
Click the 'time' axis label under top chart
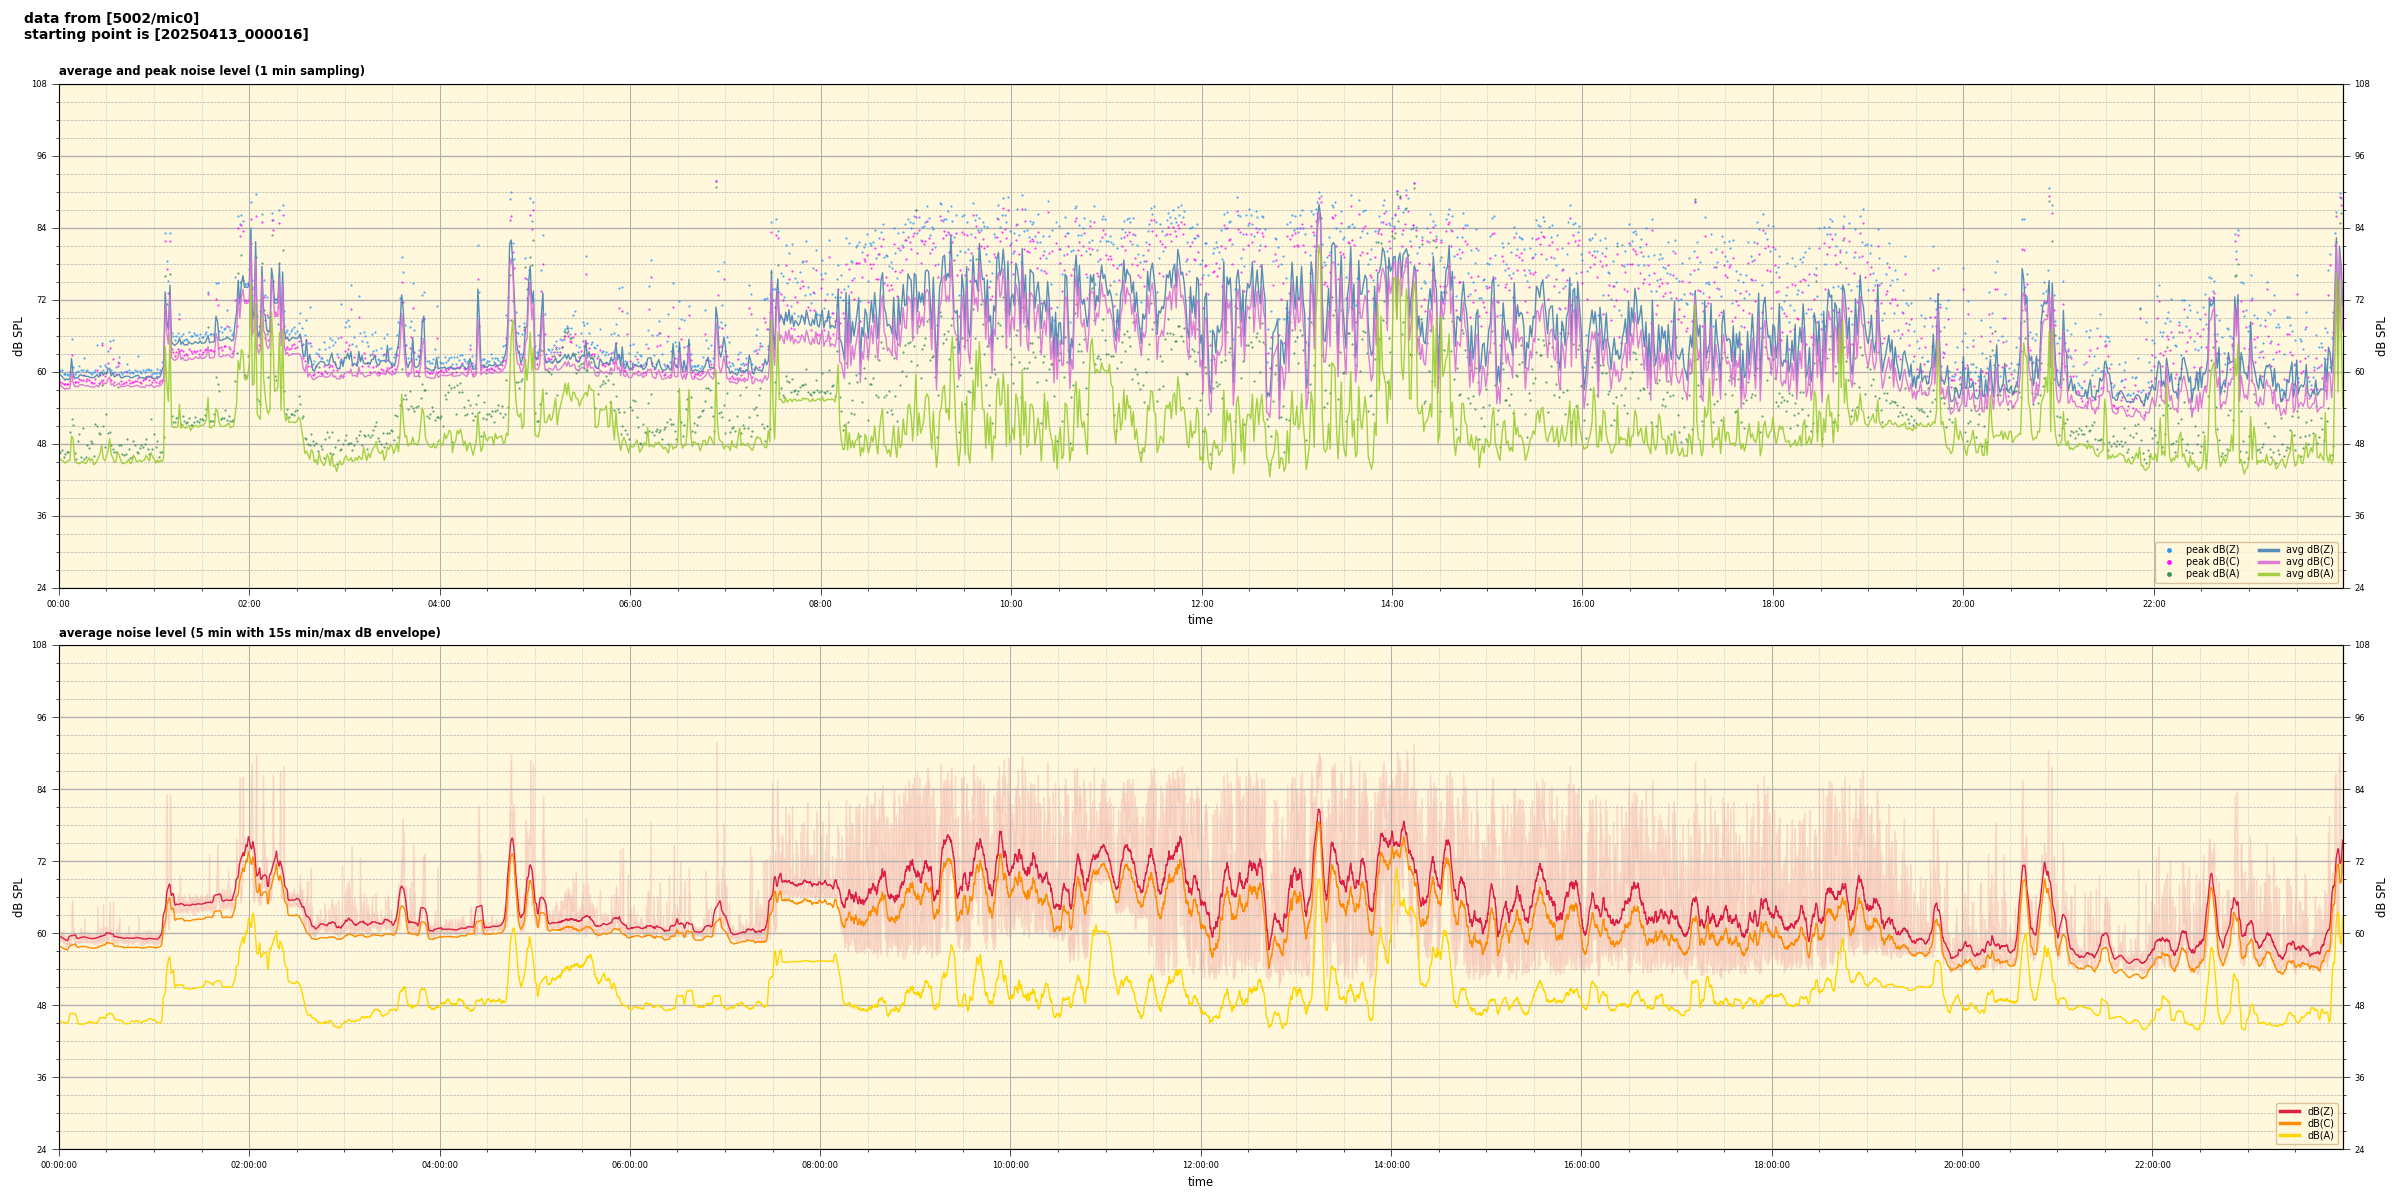click(x=1200, y=620)
